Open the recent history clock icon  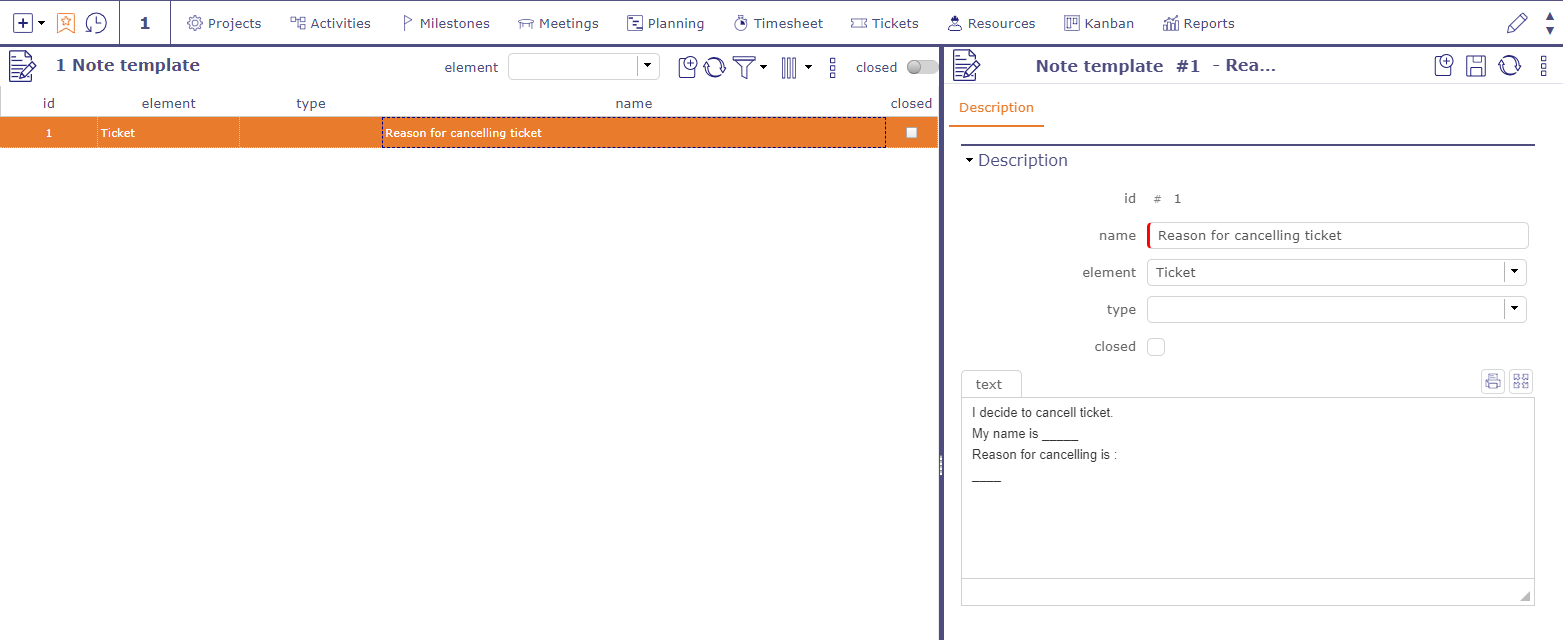[96, 22]
